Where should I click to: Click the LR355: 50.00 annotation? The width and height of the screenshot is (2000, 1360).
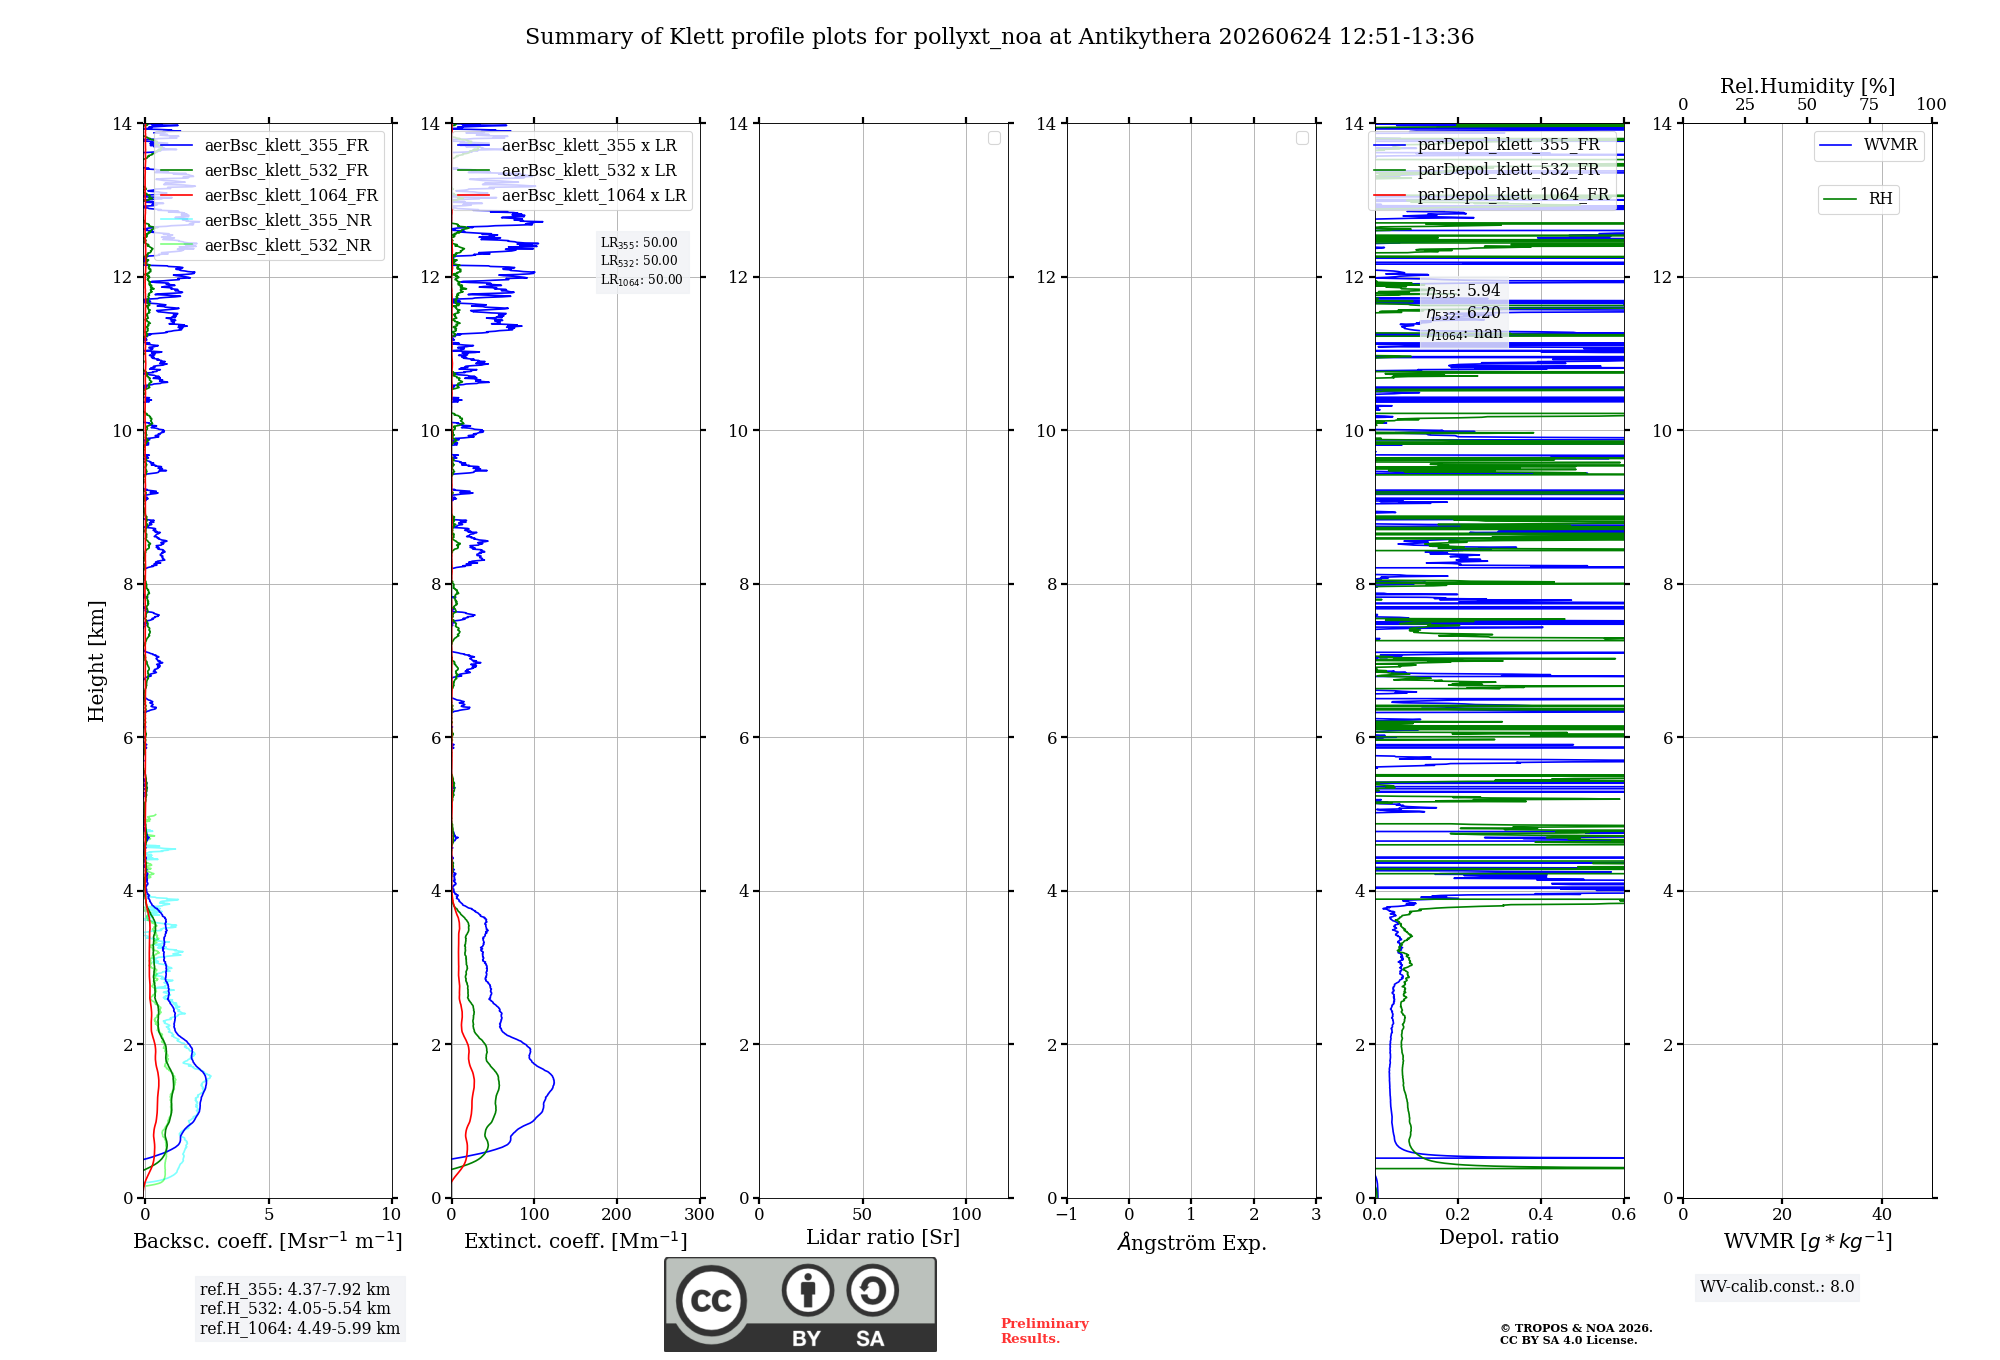tap(639, 243)
